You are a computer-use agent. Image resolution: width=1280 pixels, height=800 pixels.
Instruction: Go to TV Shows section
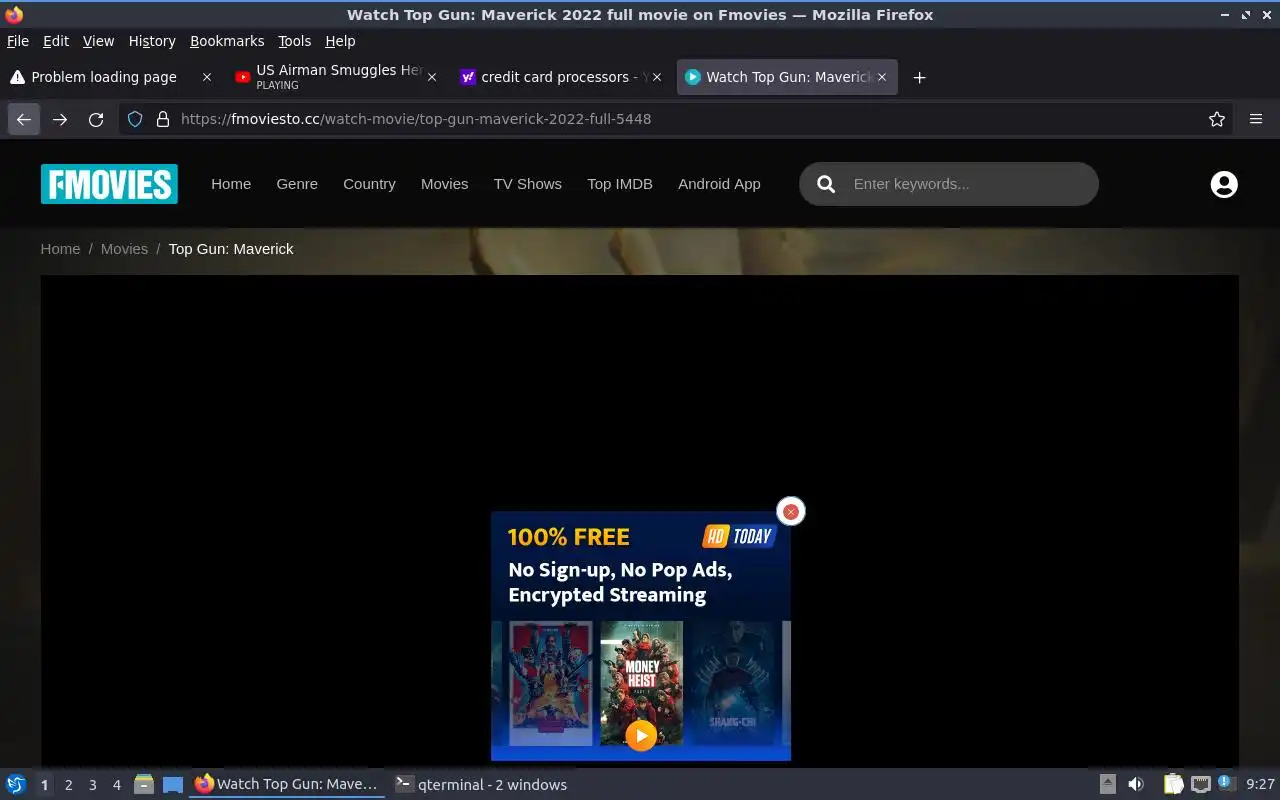pos(527,184)
